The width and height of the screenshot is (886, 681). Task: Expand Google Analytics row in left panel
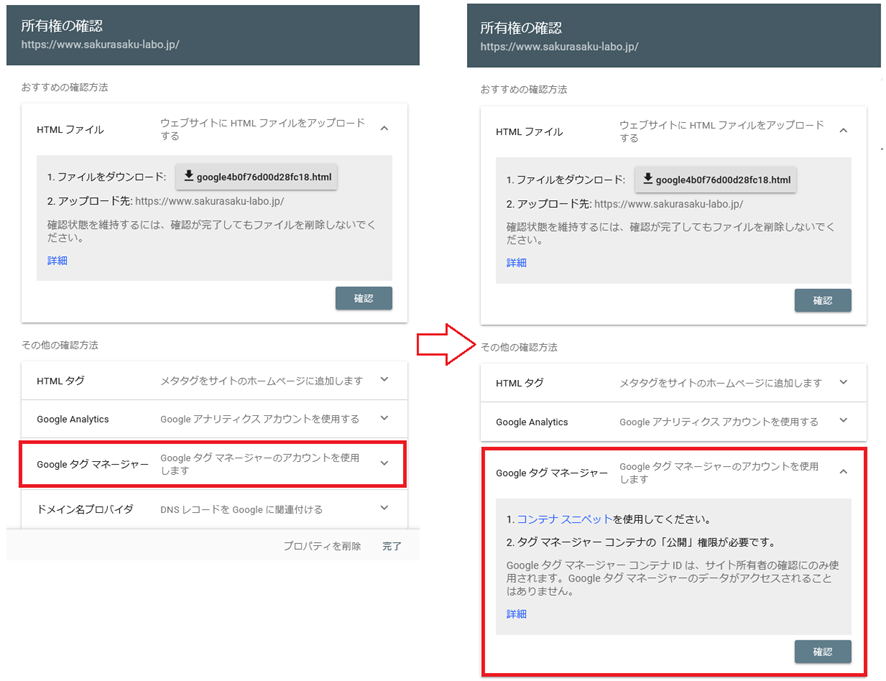click(x=384, y=418)
